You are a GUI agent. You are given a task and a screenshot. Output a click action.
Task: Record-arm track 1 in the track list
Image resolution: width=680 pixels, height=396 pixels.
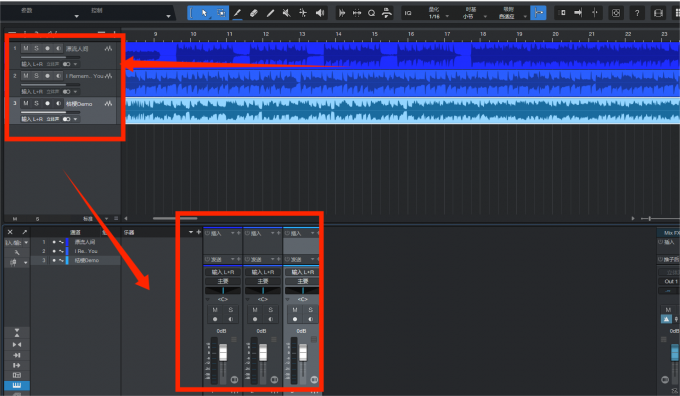pyautogui.click(x=48, y=48)
